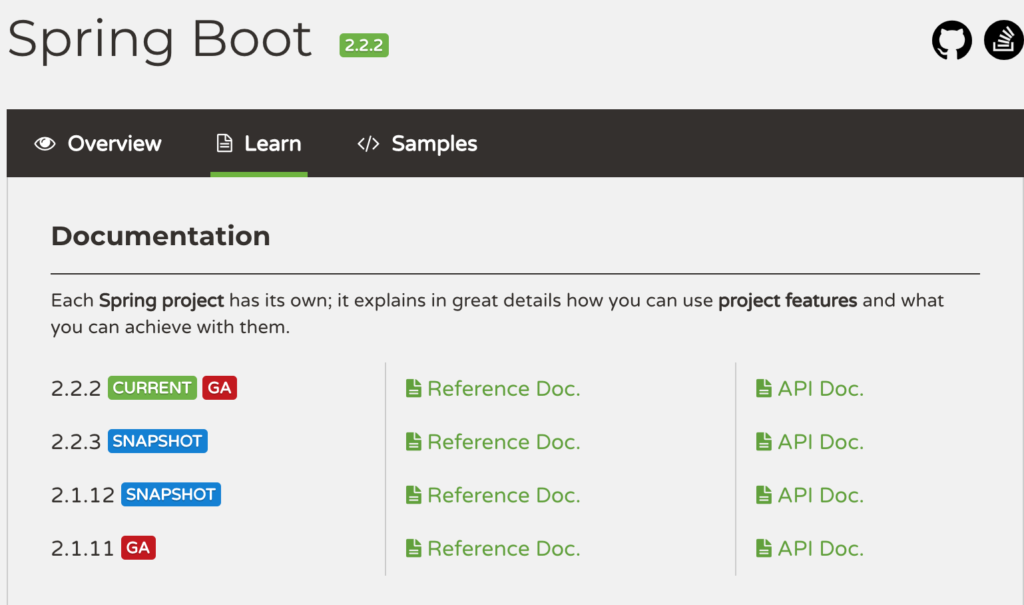
Task: Open Reference Doc. for version 2.2.2
Action: [504, 389]
